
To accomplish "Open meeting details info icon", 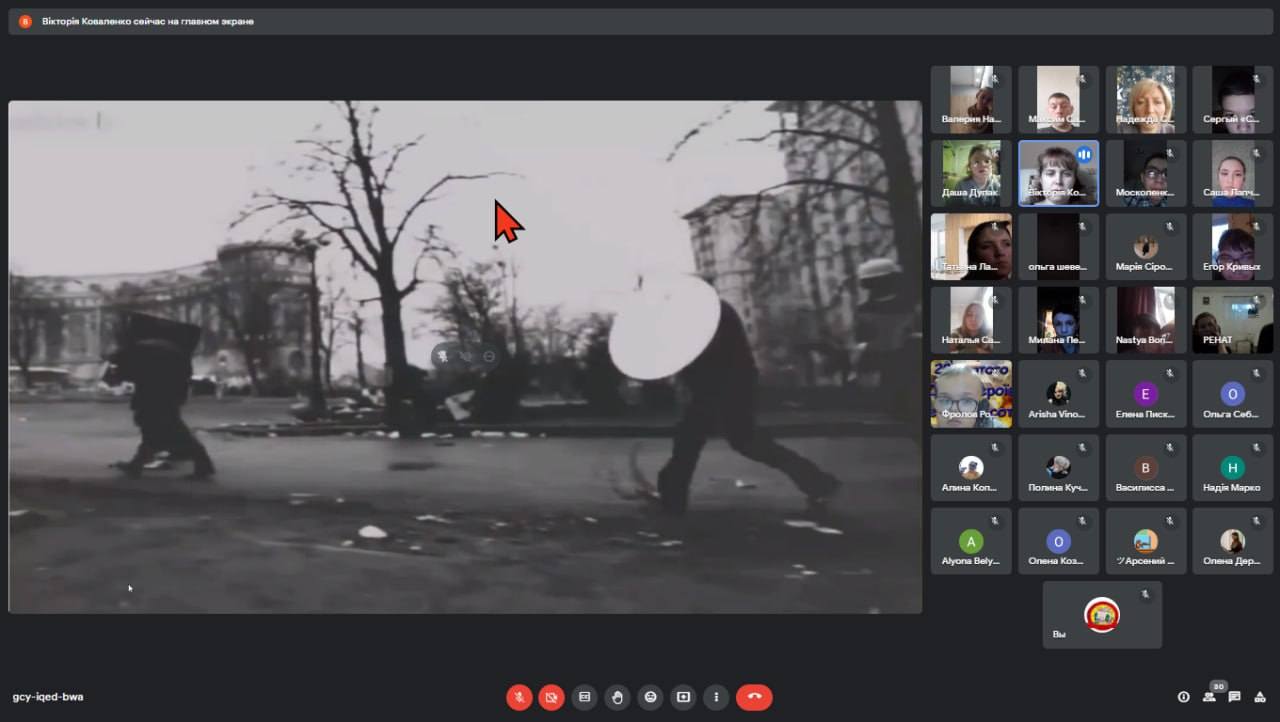I will point(1184,697).
